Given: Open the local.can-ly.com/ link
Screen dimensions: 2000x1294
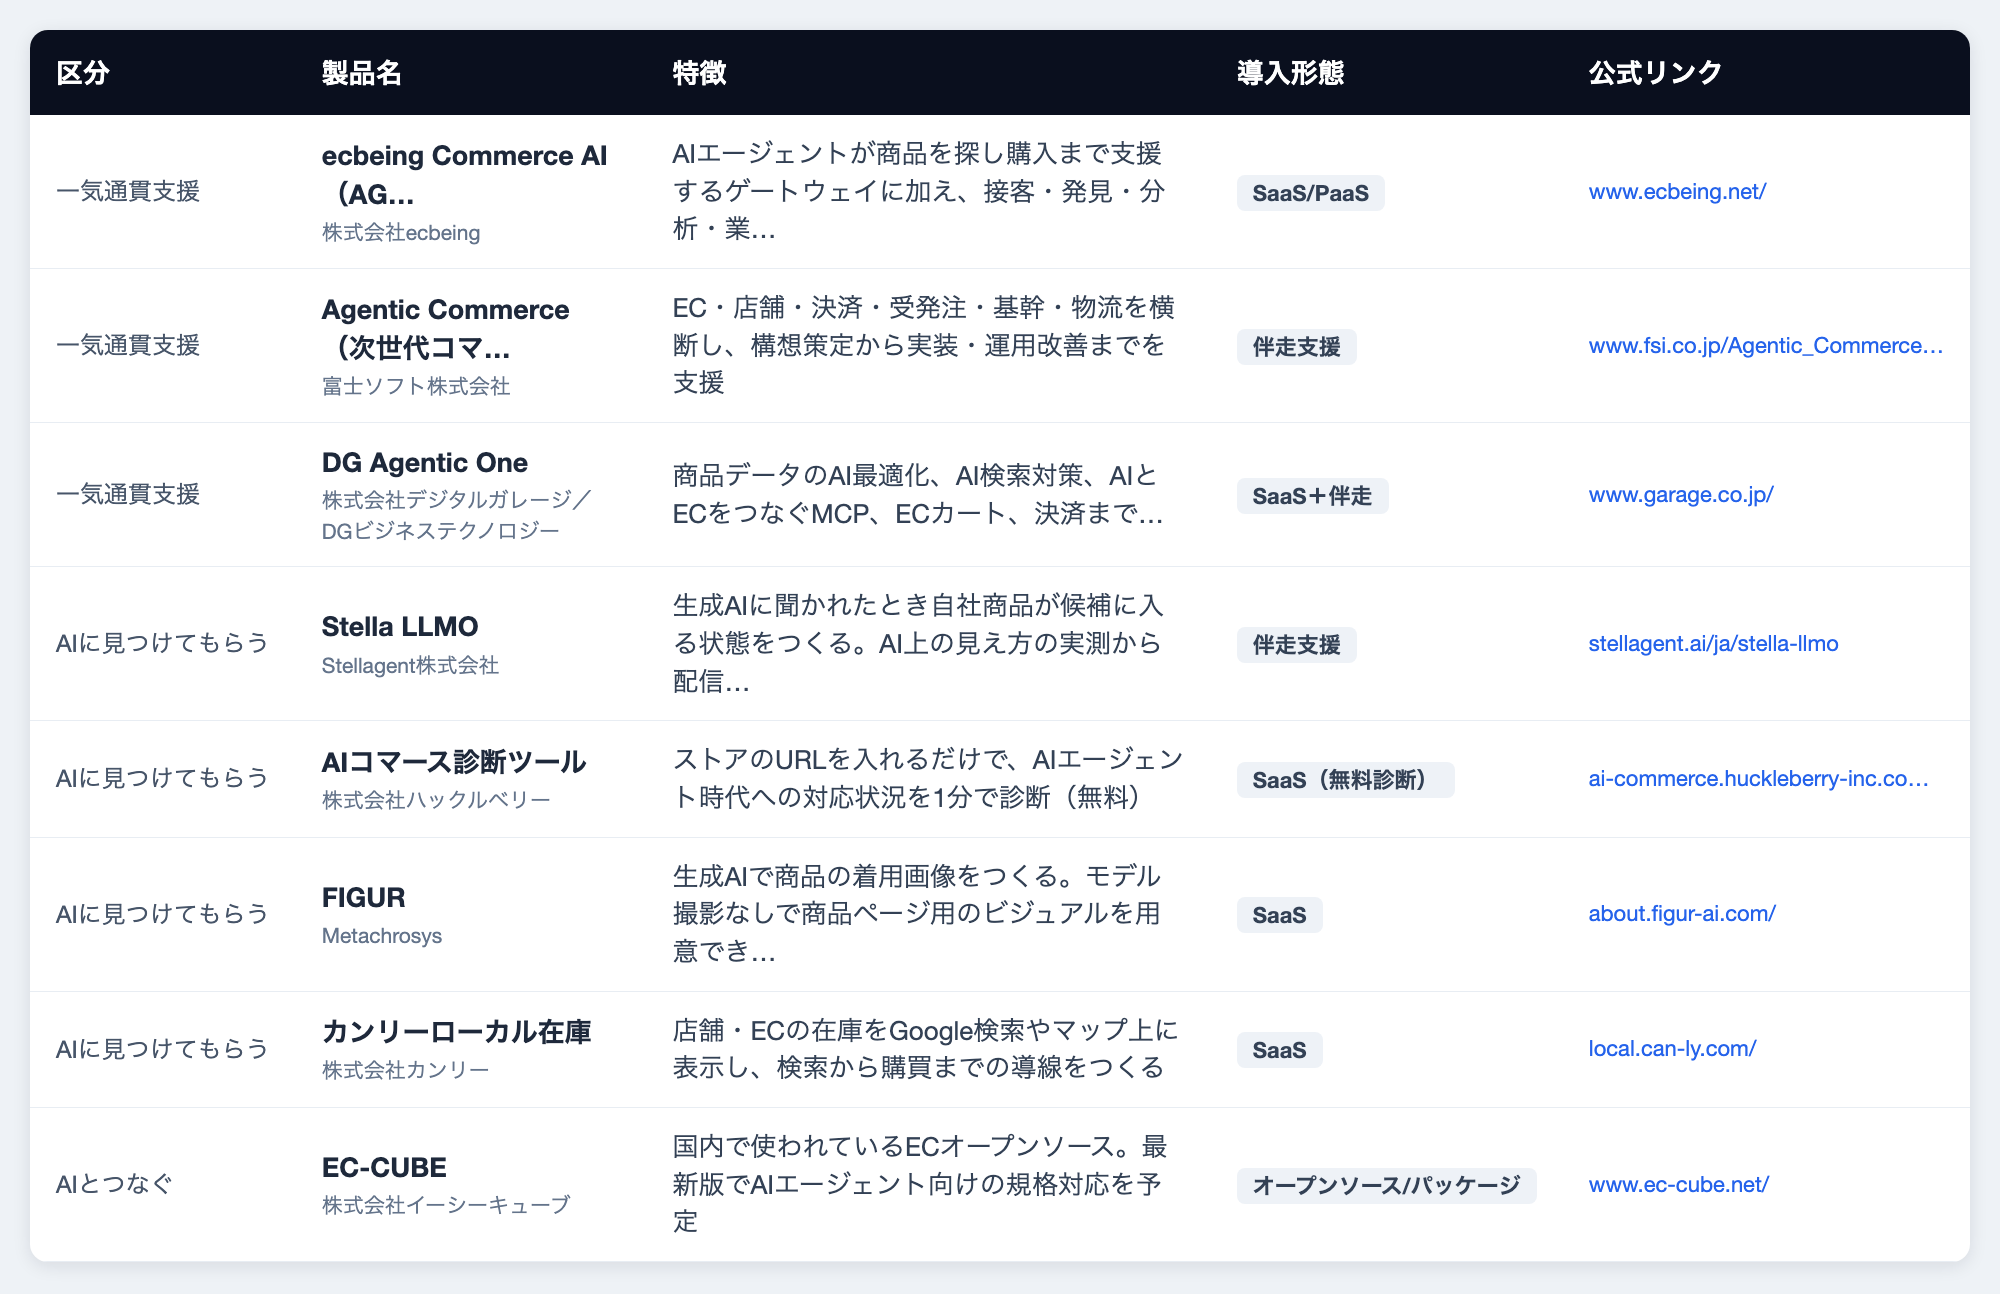Looking at the screenshot, I should [1672, 1049].
